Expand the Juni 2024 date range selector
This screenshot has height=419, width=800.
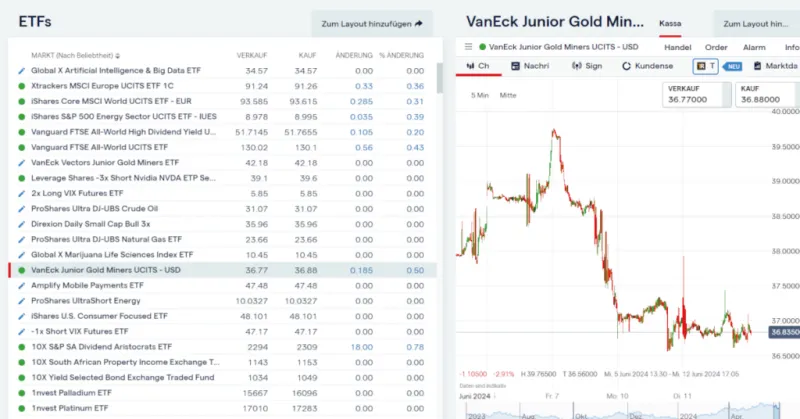click(477, 397)
